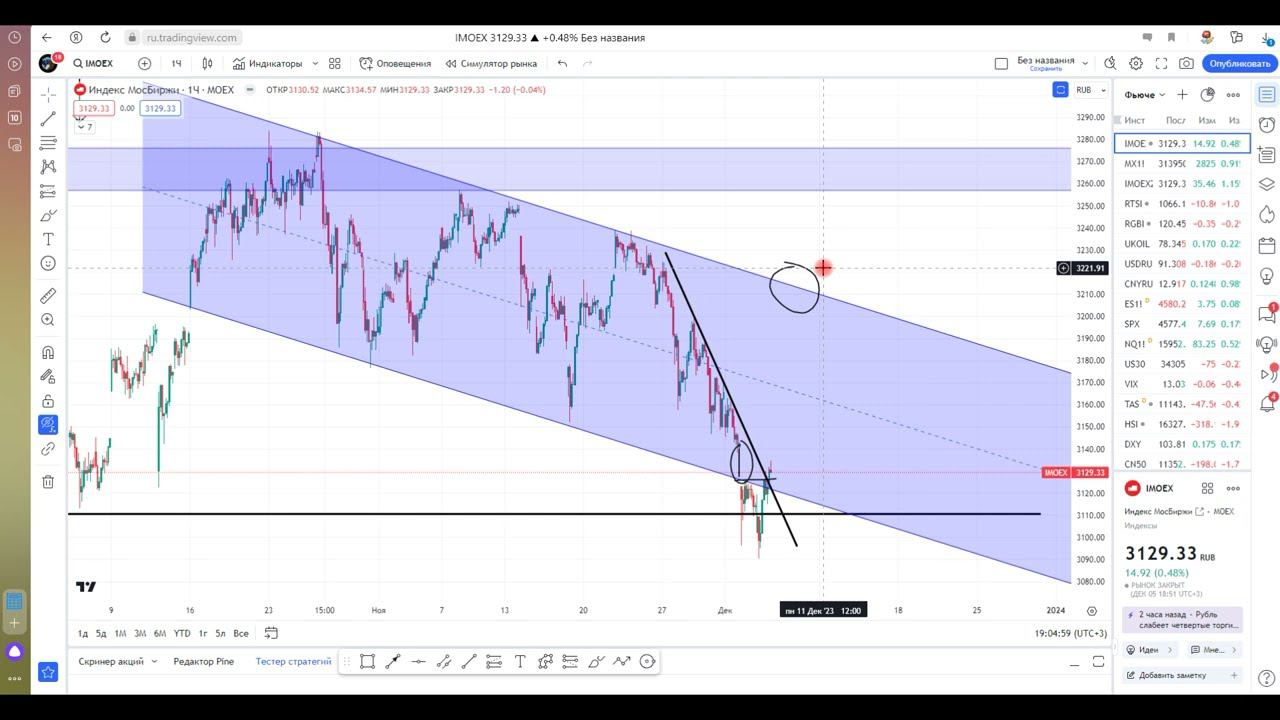Open the economic calendar panel
Image resolution: width=1280 pixels, height=720 pixels.
pos(1267,245)
